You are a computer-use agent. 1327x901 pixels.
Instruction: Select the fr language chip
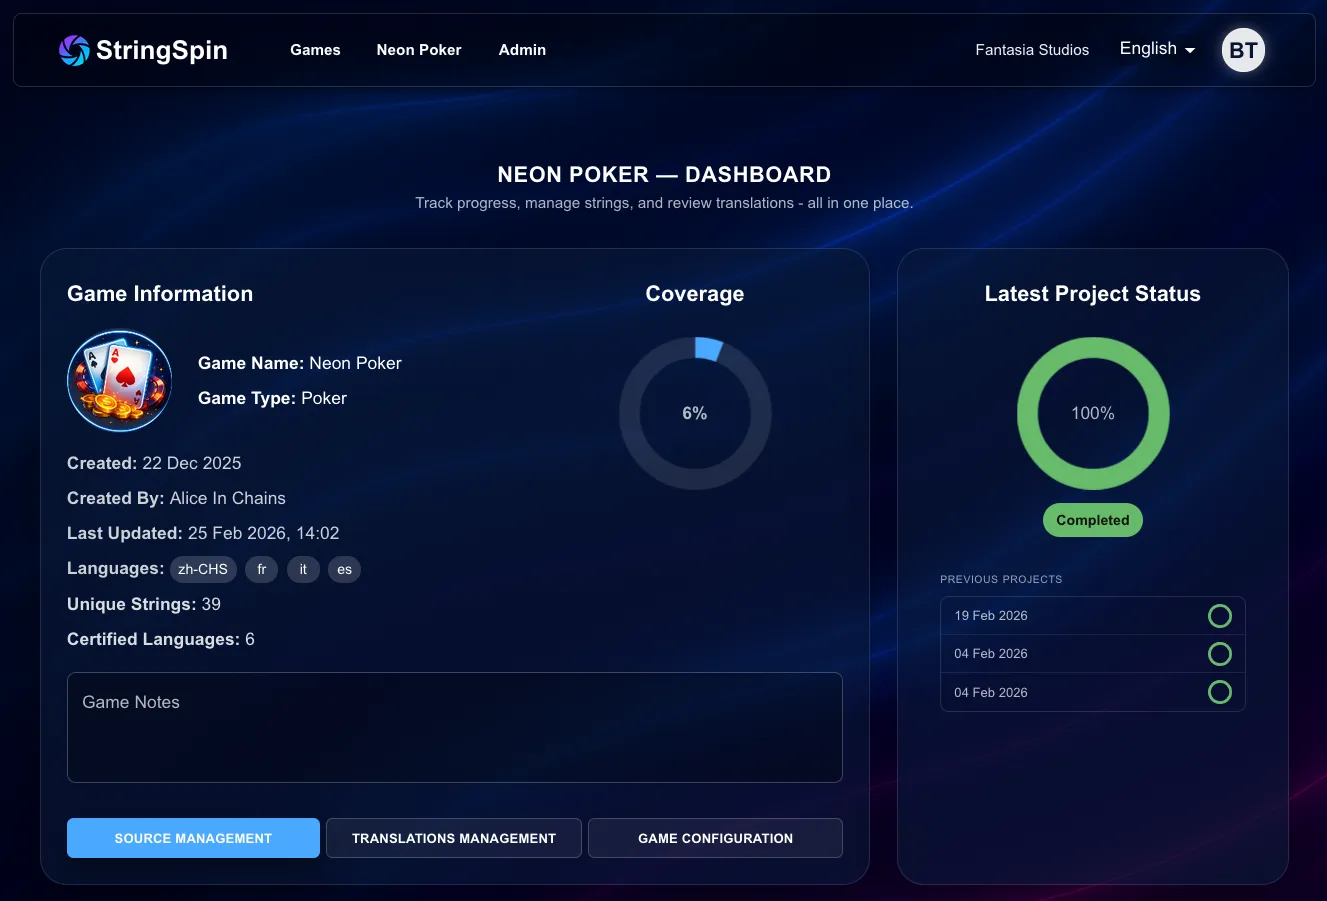pos(261,569)
